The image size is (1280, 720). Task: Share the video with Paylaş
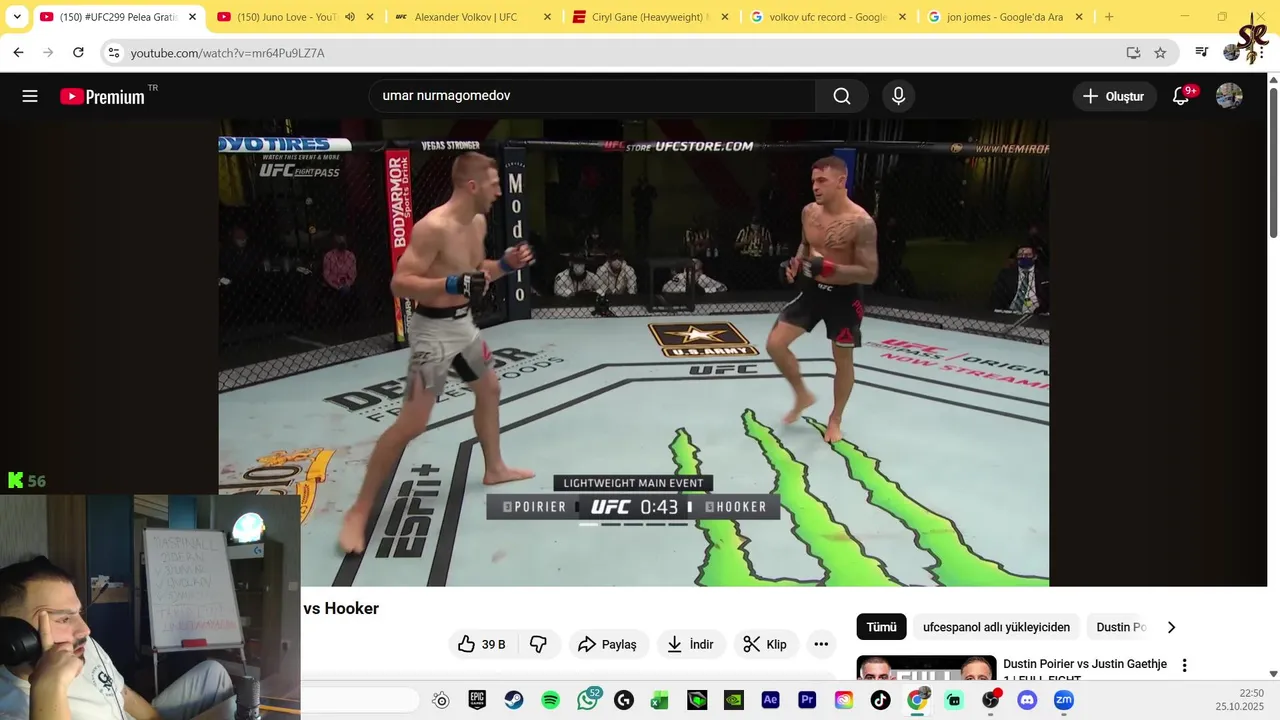(x=608, y=644)
